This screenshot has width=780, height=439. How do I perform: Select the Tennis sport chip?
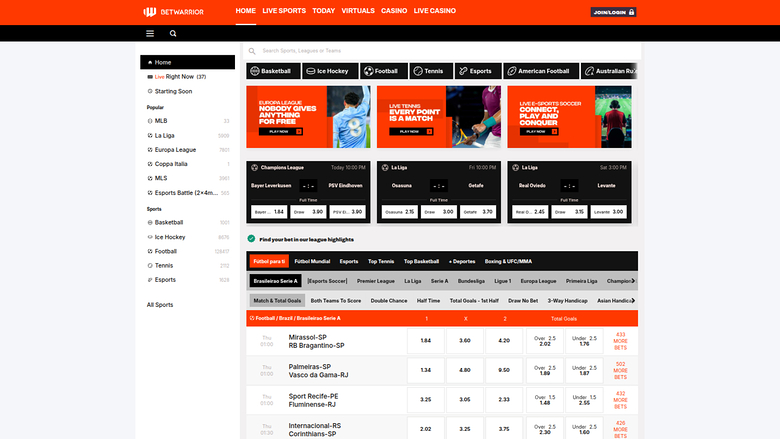(x=431, y=71)
